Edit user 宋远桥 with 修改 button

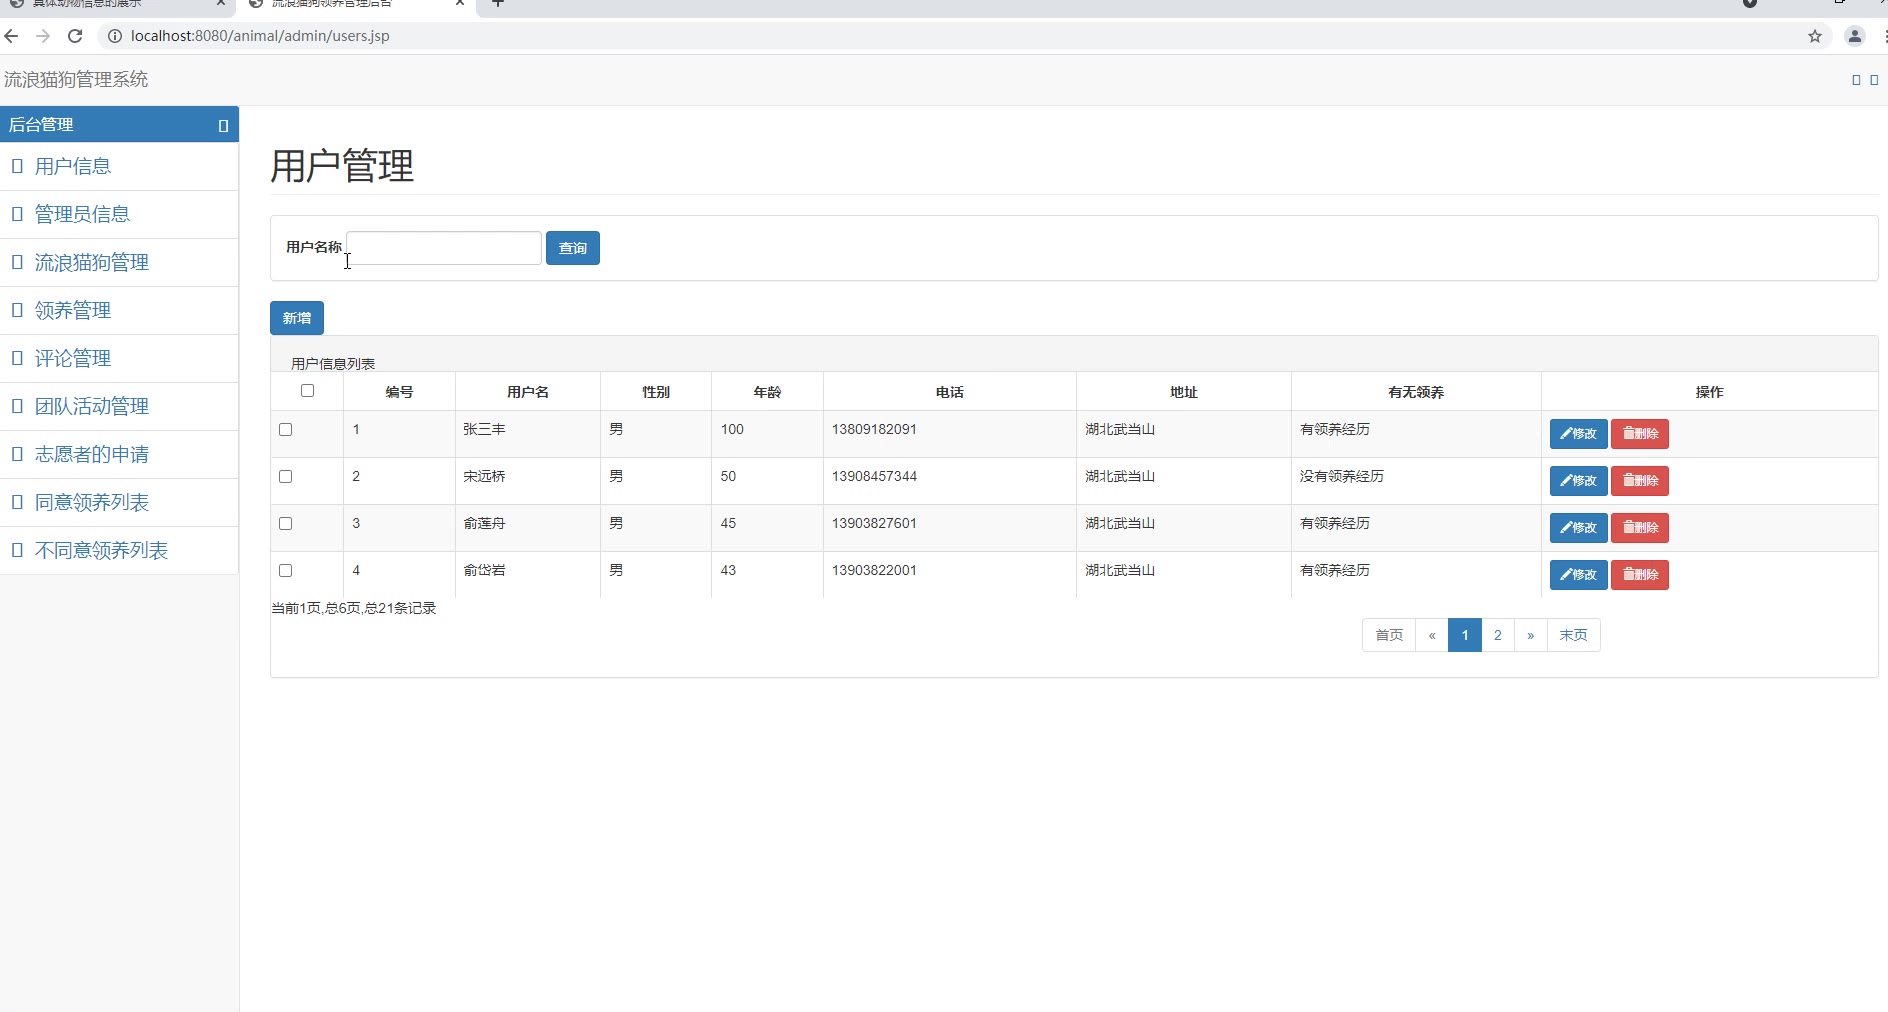1578,481
